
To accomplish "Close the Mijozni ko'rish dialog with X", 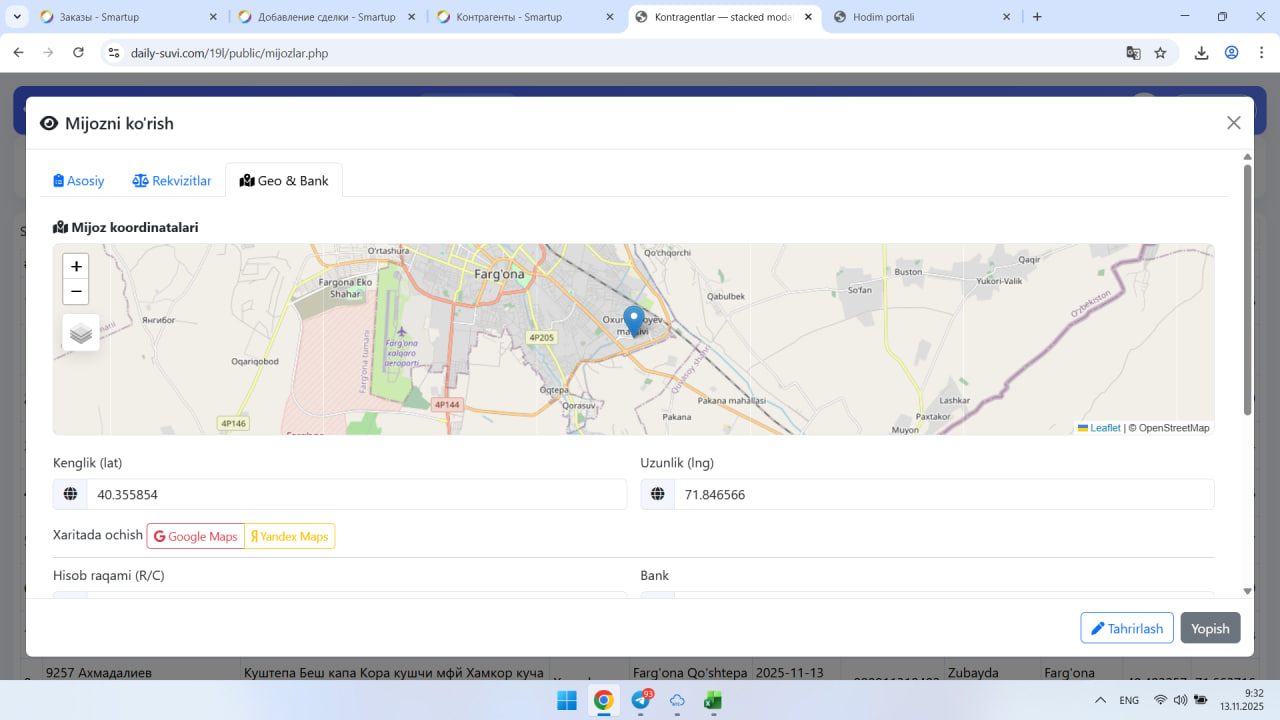I will 1233,123.
